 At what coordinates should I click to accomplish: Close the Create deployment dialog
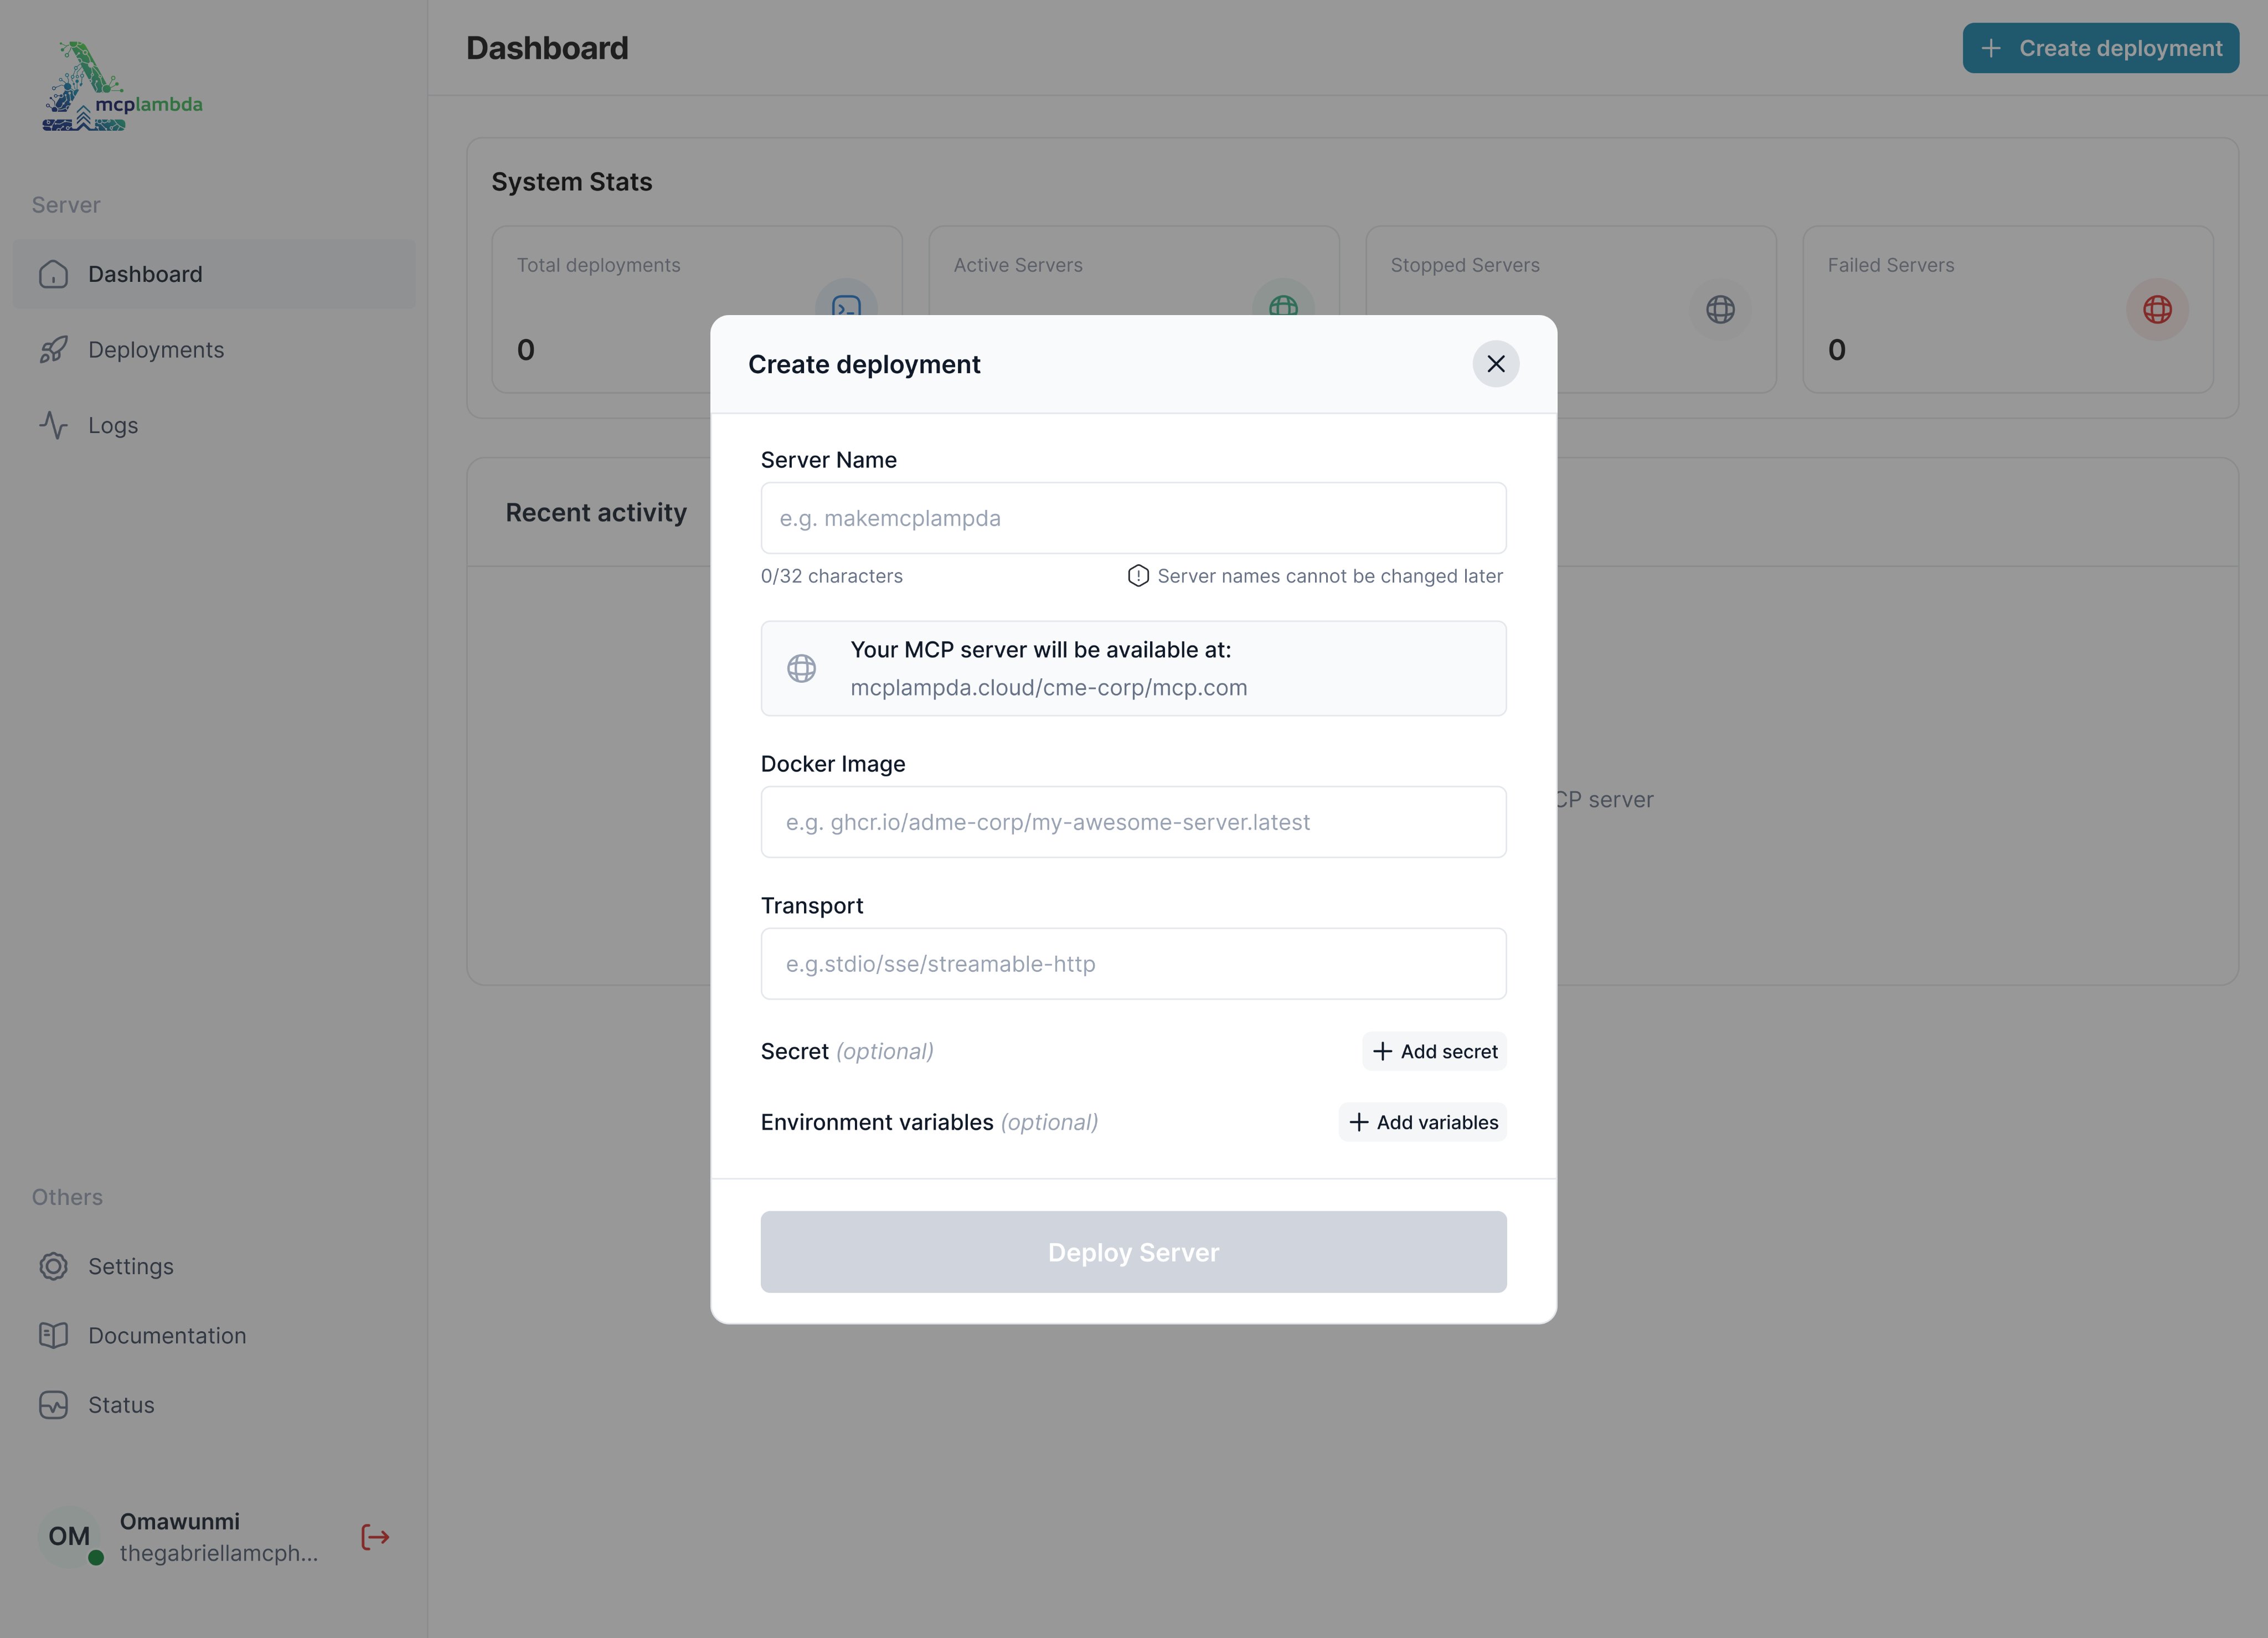point(1495,364)
